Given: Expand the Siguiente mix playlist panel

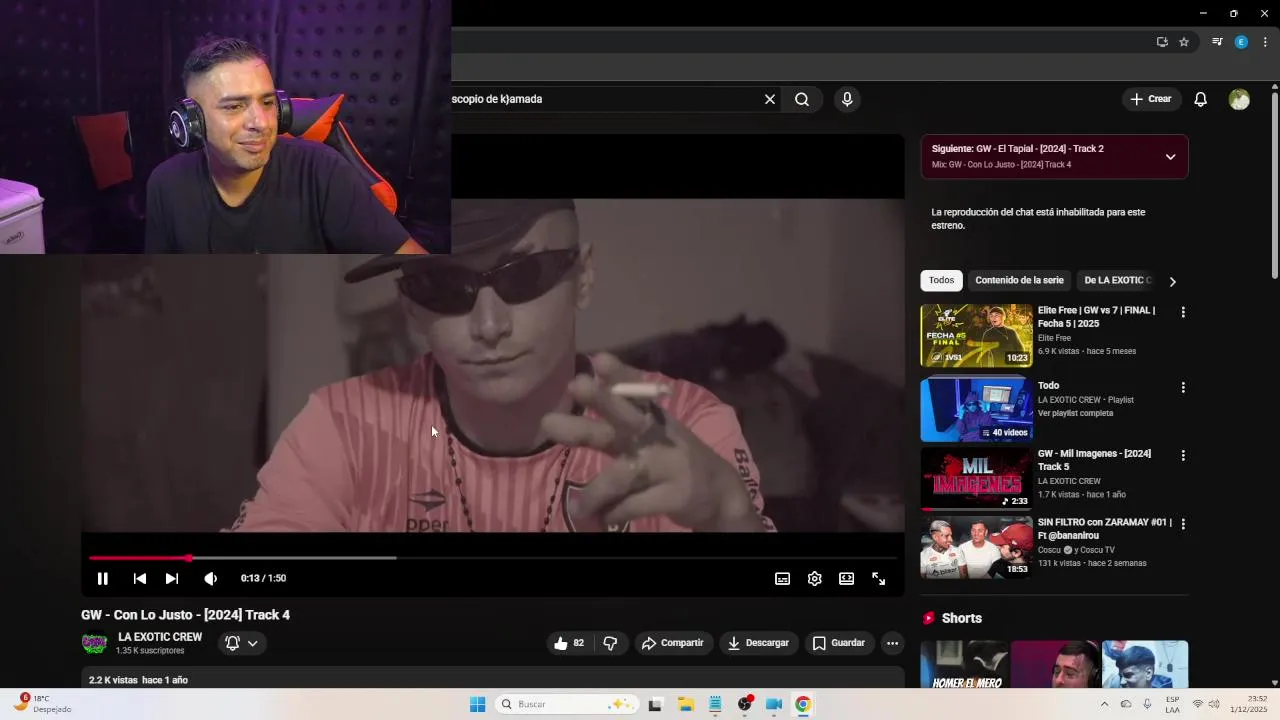Looking at the screenshot, I should tap(1170, 157).
